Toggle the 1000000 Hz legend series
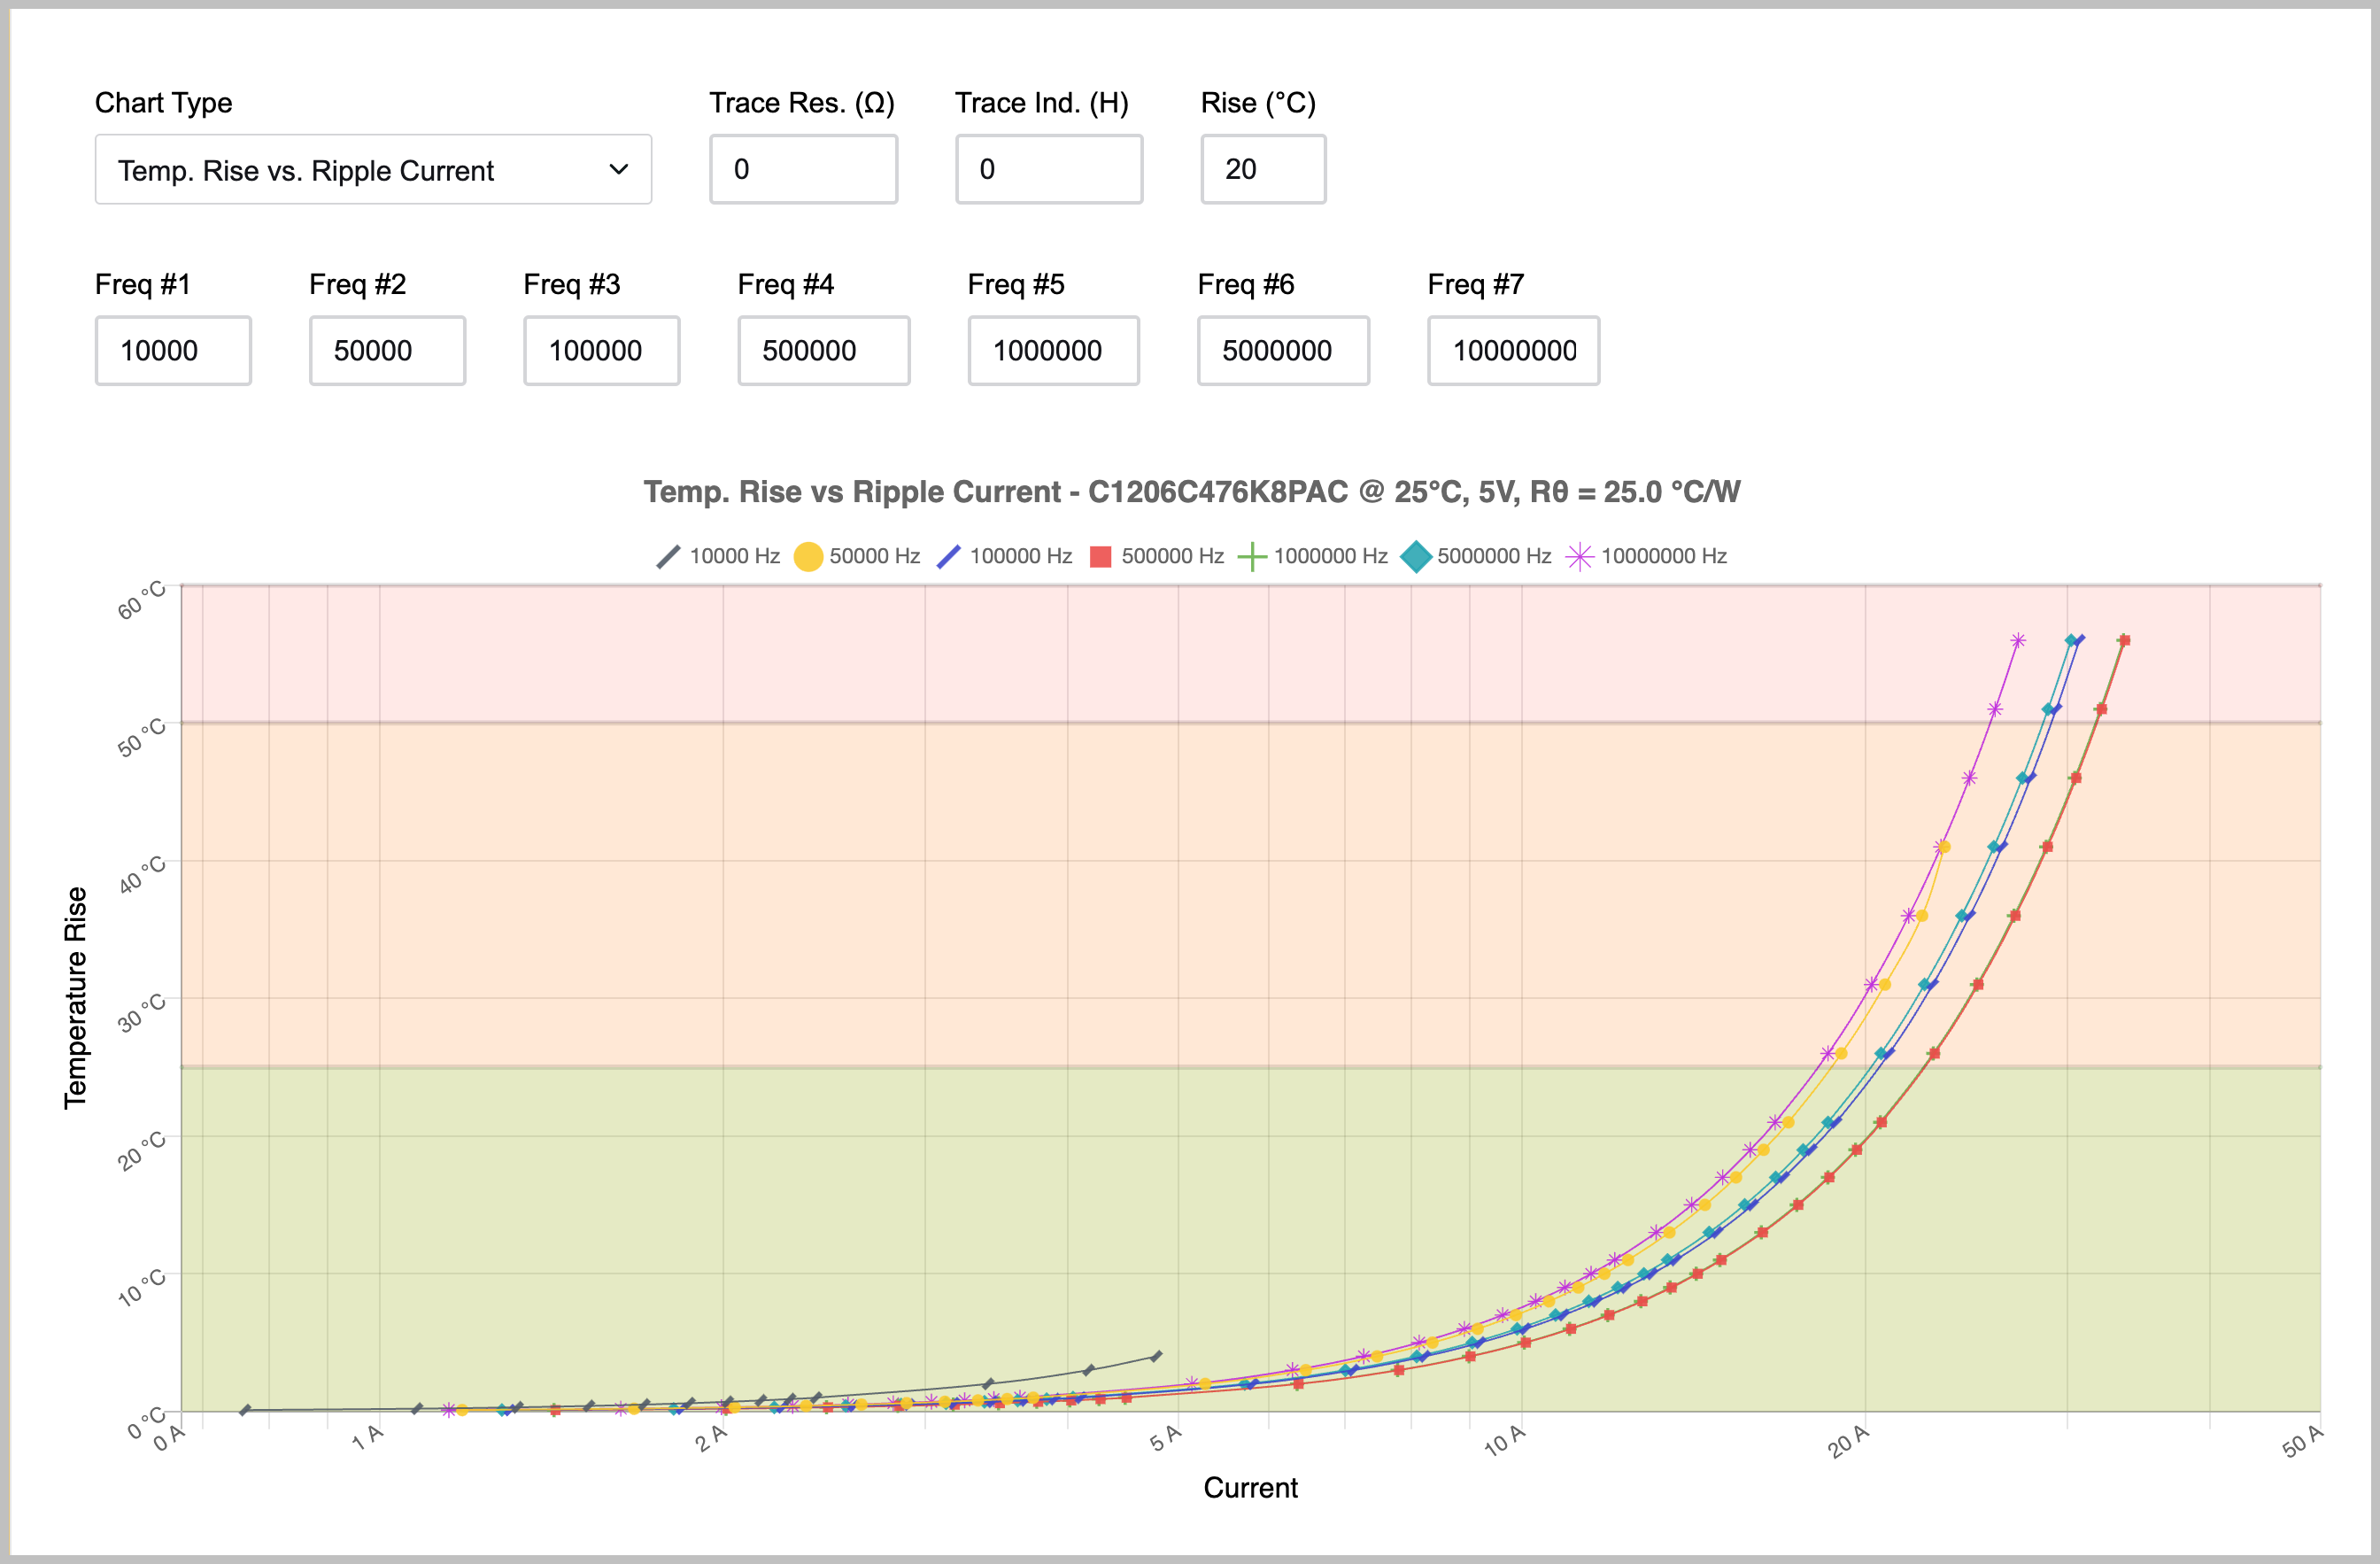This screenshot has width=2380, height=1564. pos(1312,556)
